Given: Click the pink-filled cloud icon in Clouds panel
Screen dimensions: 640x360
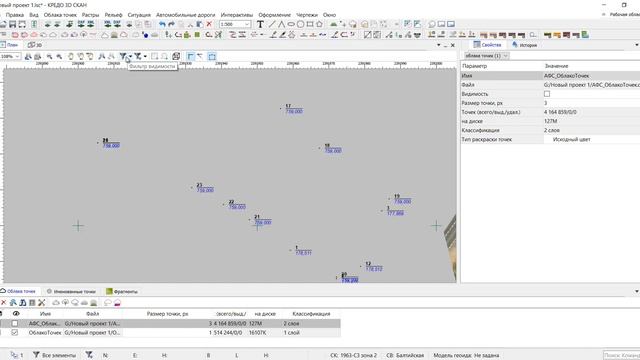Looking at the screenshot, I should click(x=117, y=302).
